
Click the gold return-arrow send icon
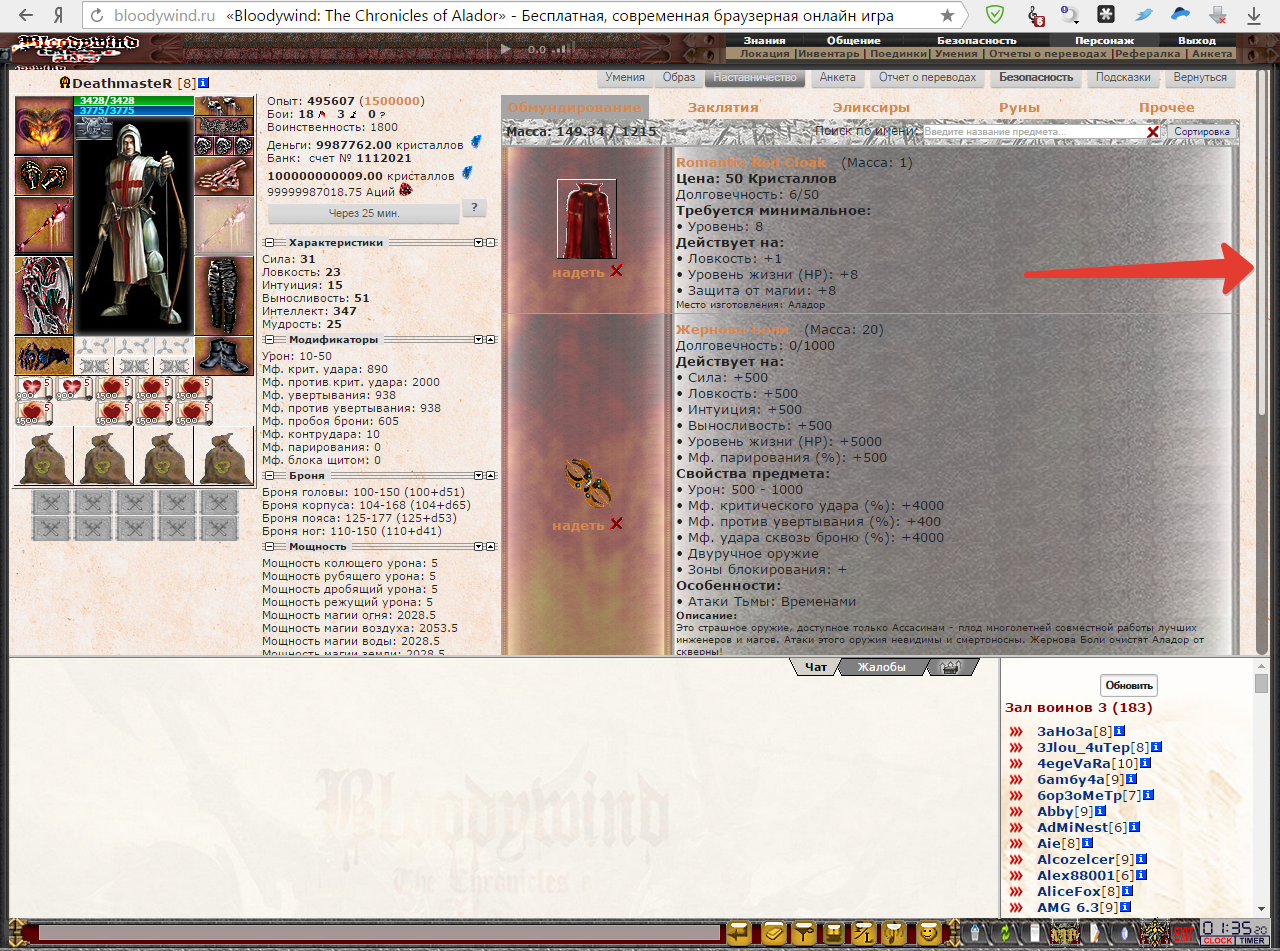pyautogui.click(x=739, y=934)
